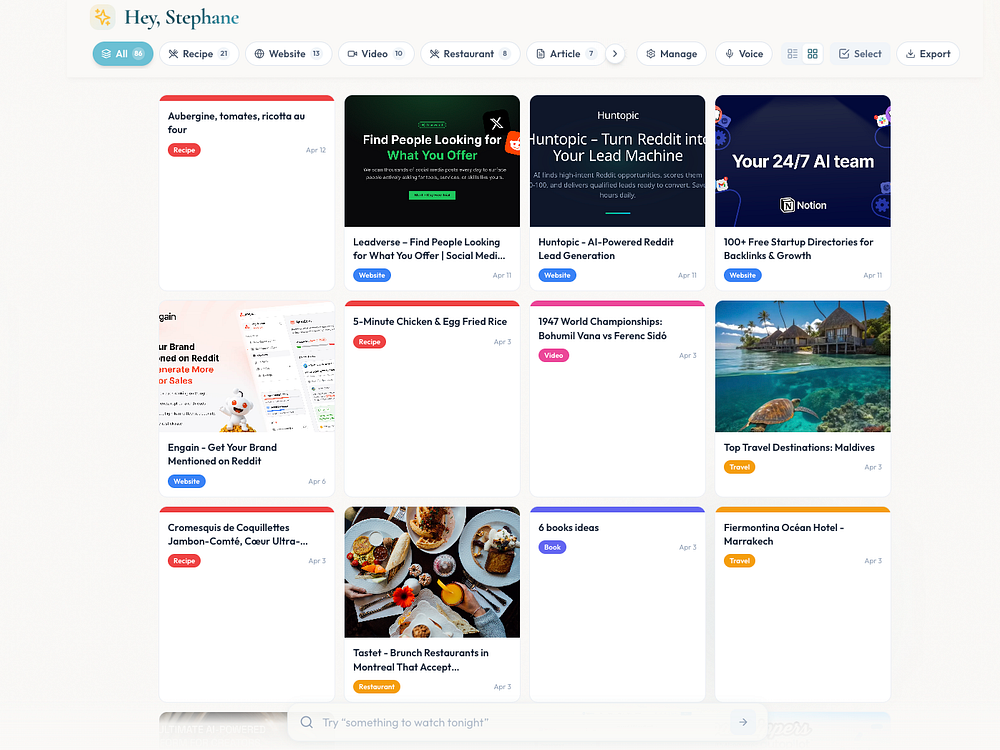Open the 6 books ideas card
This screenshot has height=750, width=1000.
pos(617,605)
